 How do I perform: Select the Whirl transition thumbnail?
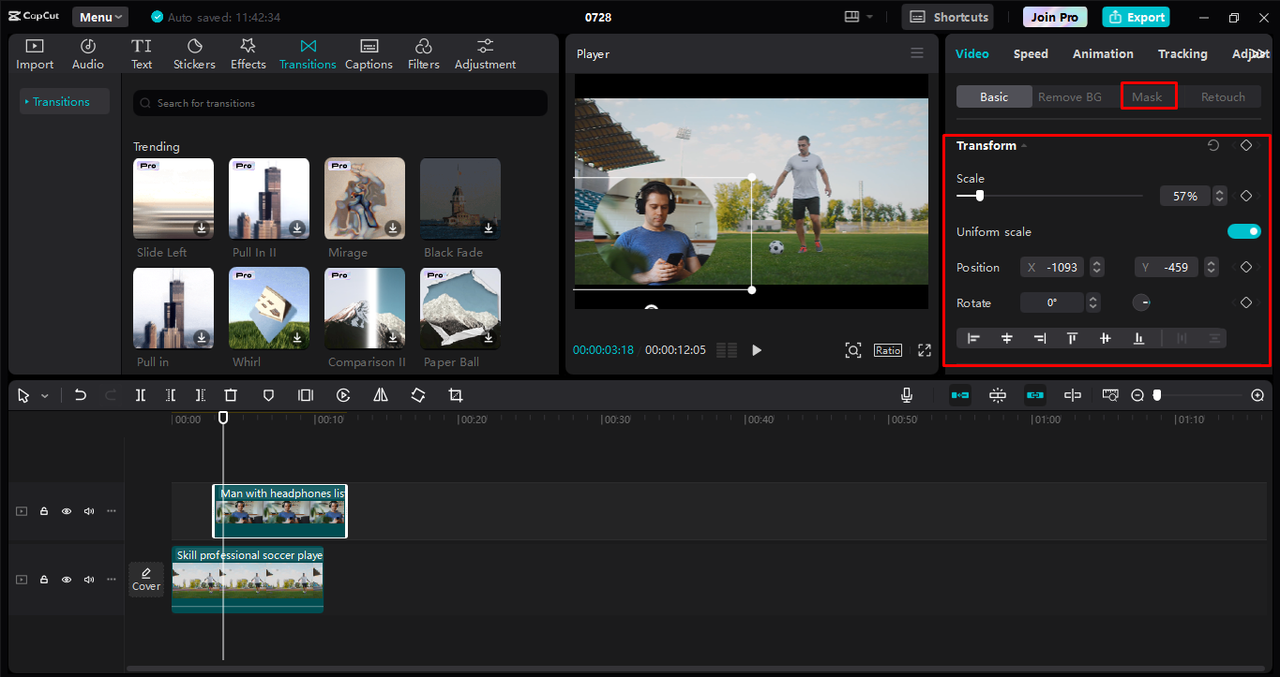pyautogui.click(x=269, y=308)
